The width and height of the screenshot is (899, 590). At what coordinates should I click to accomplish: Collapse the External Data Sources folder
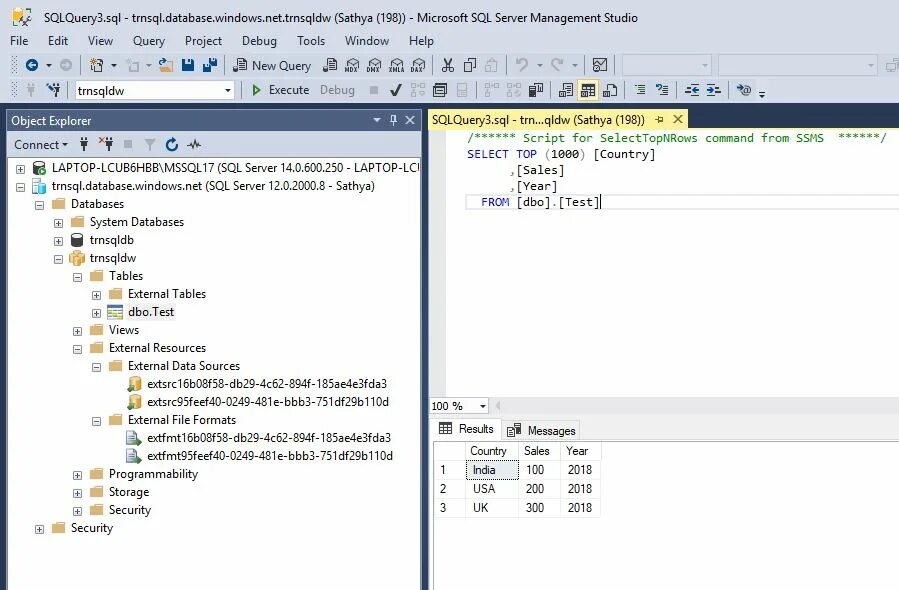(96, 367)
